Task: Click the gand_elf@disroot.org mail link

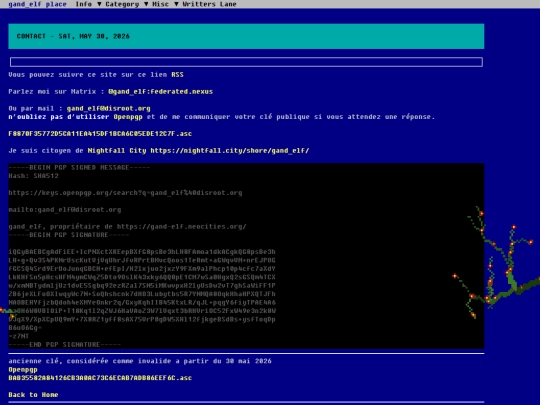Action: click(108, 108)
